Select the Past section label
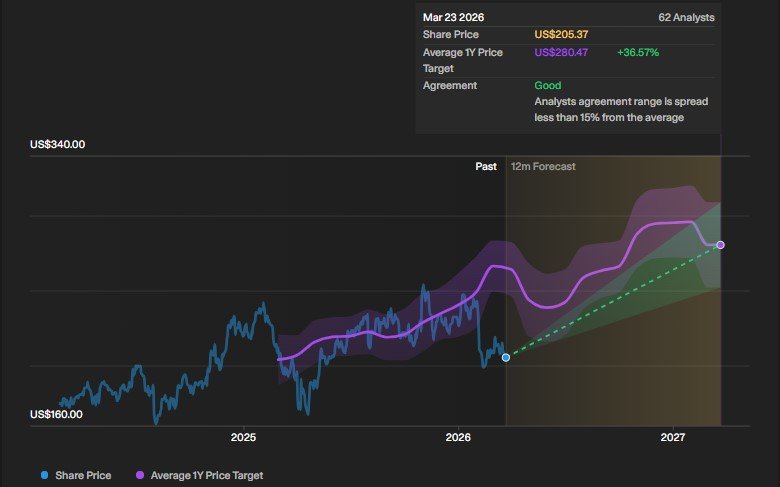This screenshot has height=487, width=780. pos(486,166)
